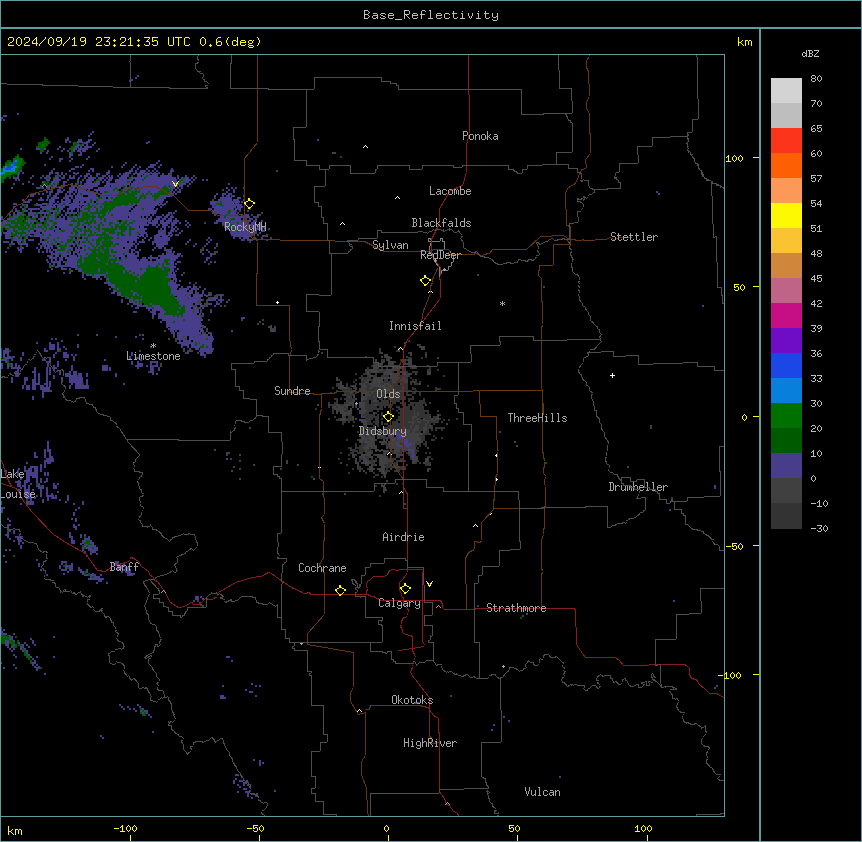The image size is (862, 842).
Task: Click the Sundre town label
Action: click(x=292, y=391)
